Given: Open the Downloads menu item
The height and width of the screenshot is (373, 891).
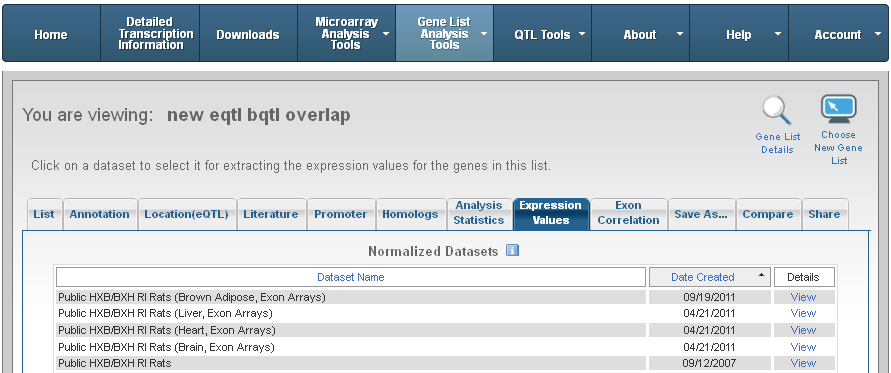Looking at the screenshot, I should pos(248,34).
